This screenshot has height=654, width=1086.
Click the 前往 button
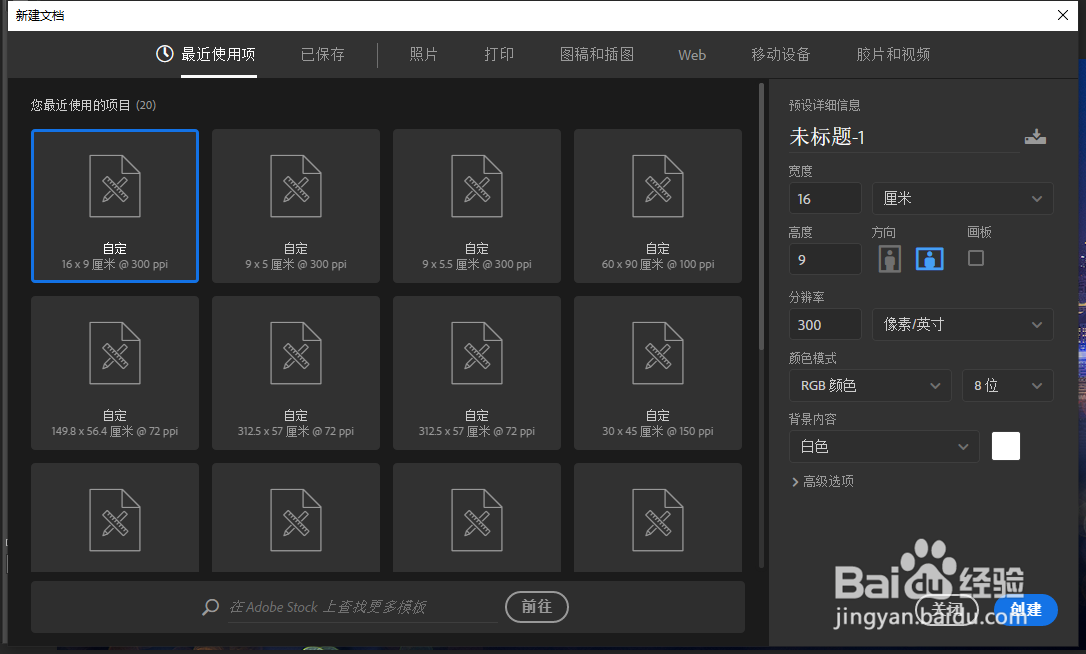tap(536, 606)
